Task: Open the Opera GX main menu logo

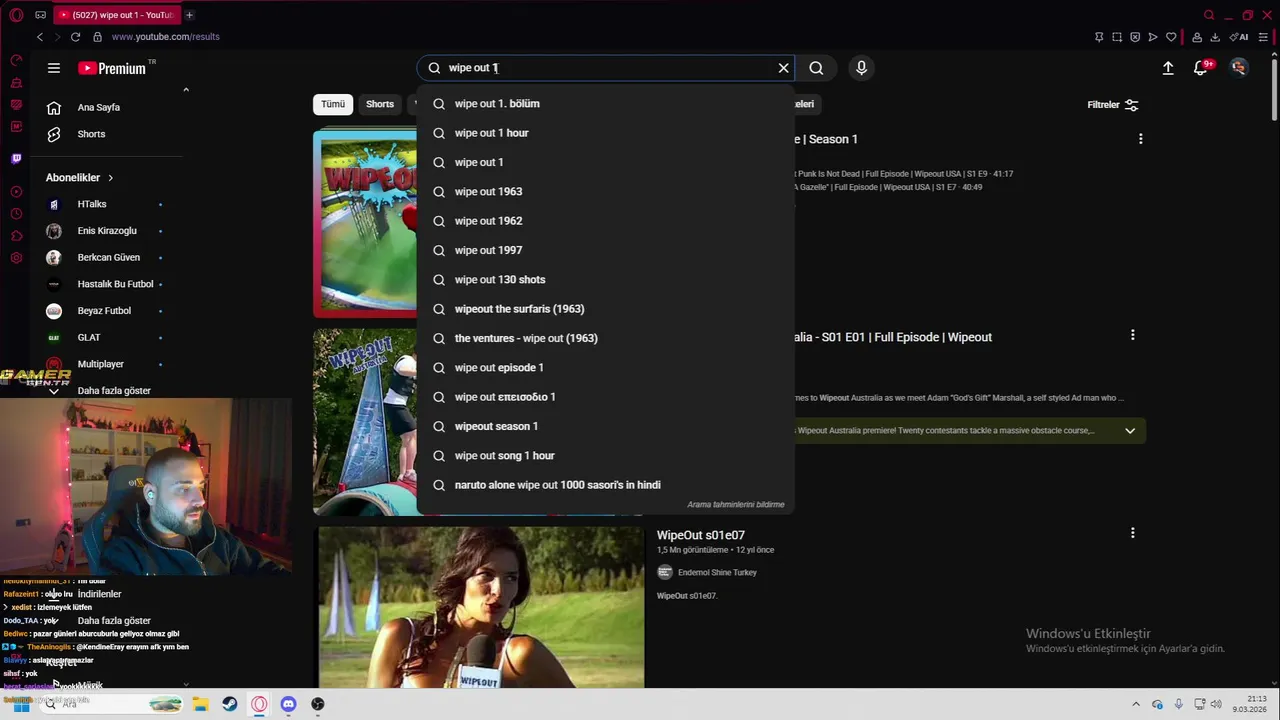Action: click(x=16, y=15)
